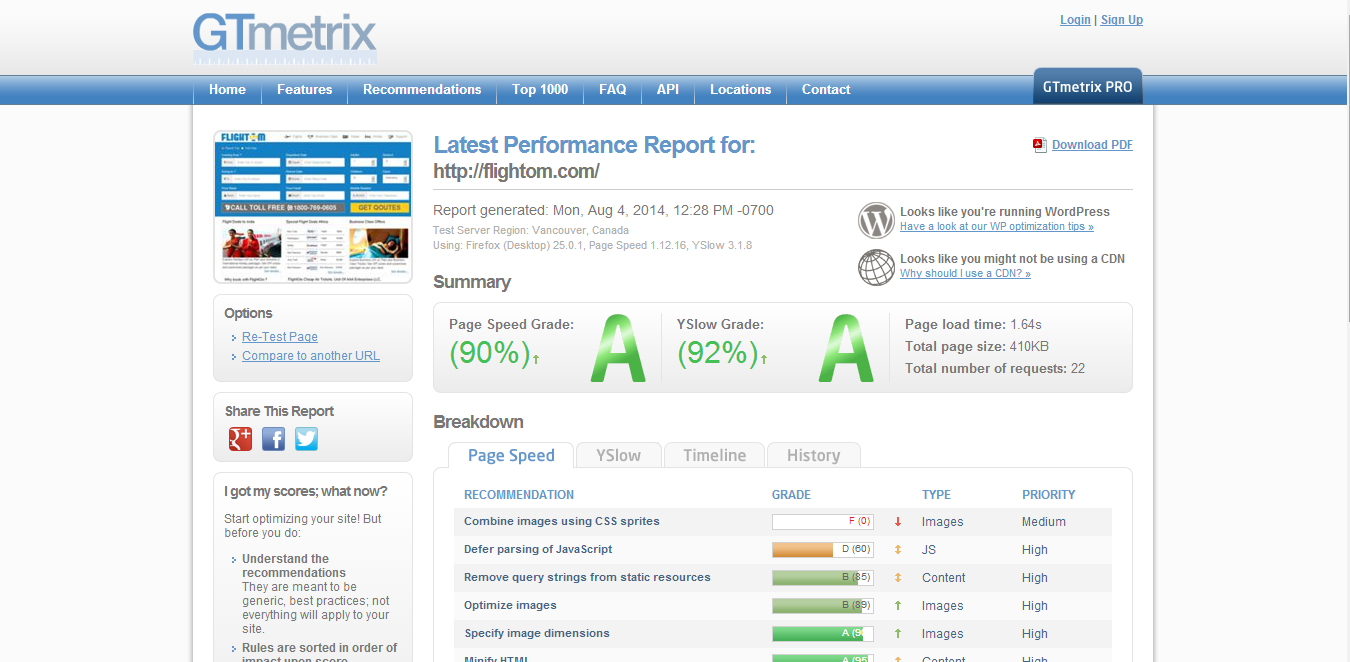Share report on Facebook
The image size is (1350, 662).
tap(273, 438)
